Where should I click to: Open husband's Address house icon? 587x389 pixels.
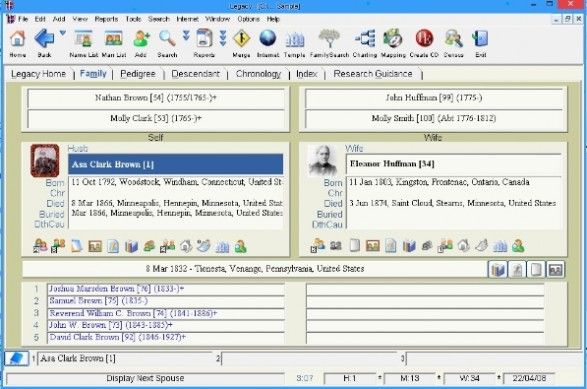point(186,246)
